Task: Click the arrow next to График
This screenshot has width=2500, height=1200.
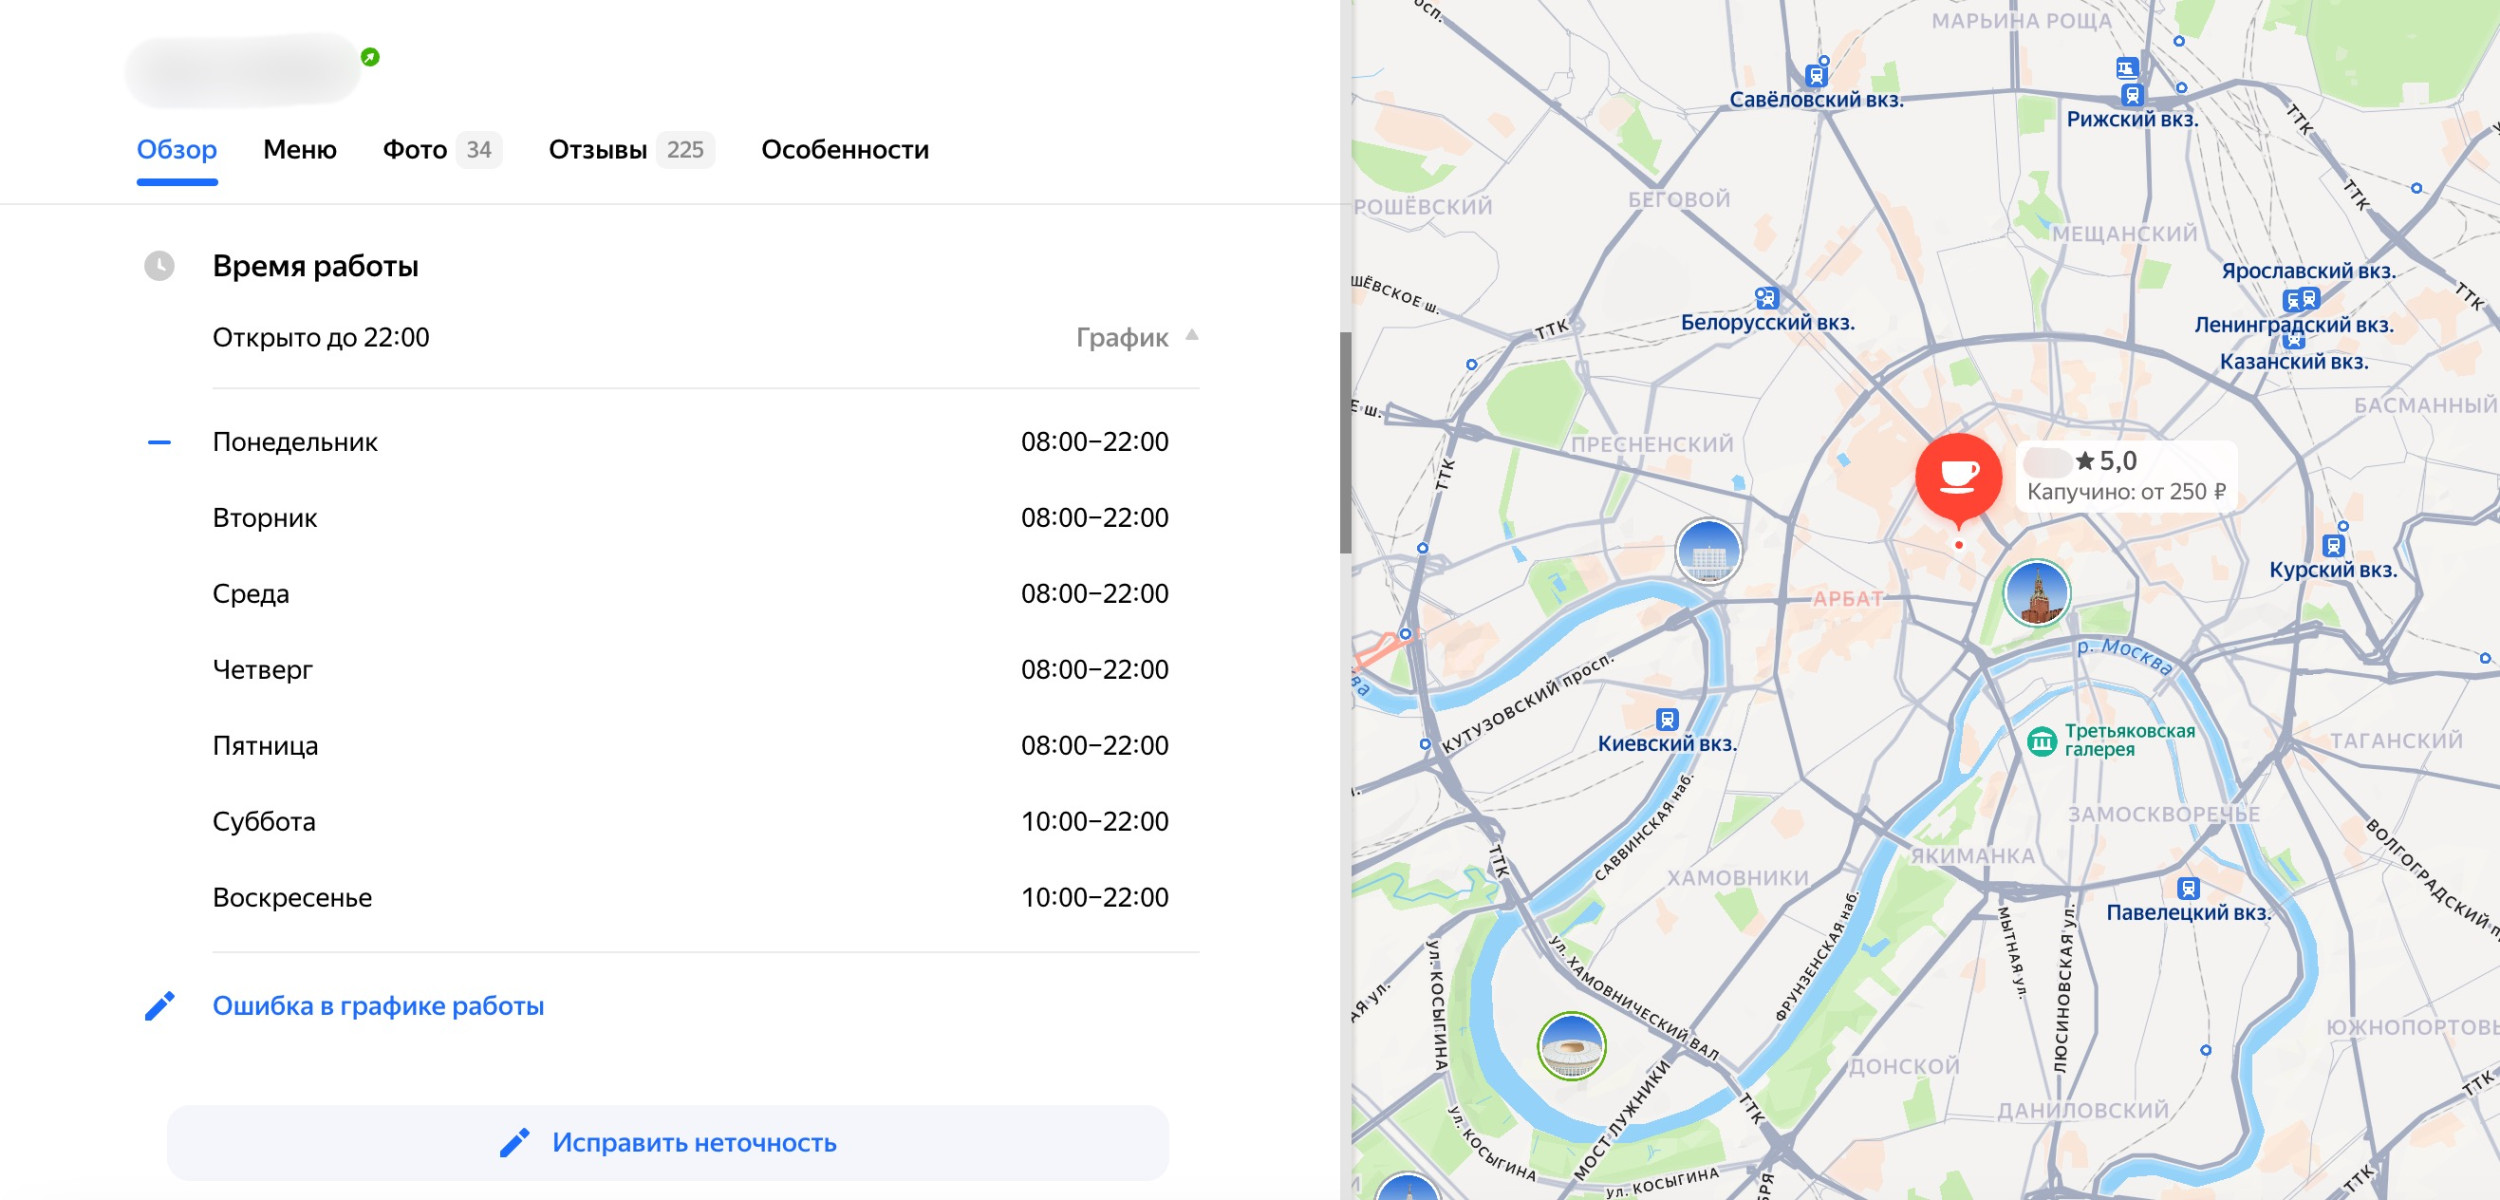Action: [1192, 336]
